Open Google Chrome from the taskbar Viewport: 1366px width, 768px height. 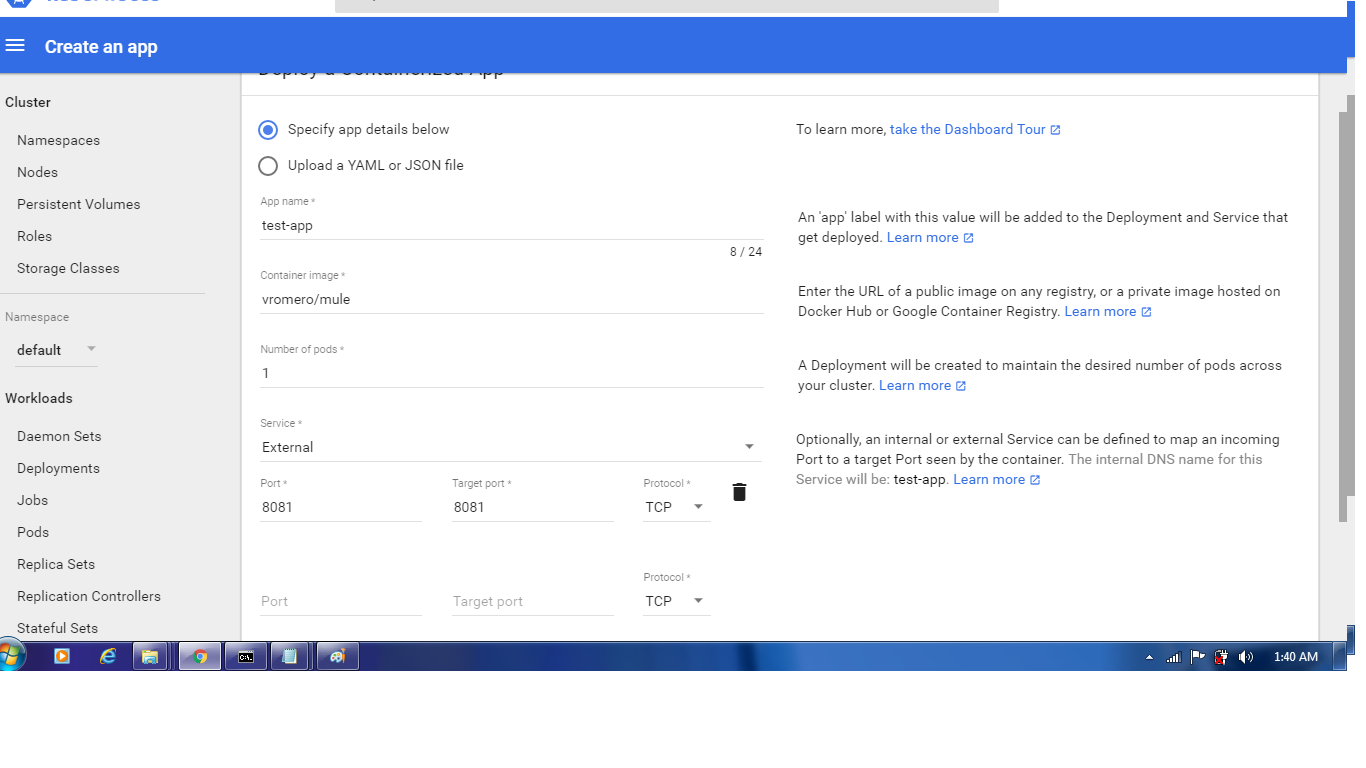tap(200, 657)
